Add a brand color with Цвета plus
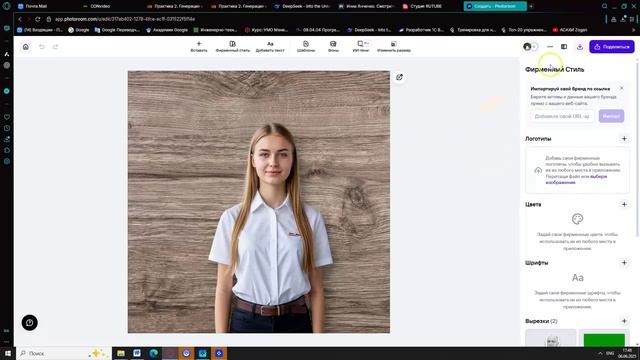The width and height of the screenshot is (640, 360). 624,204
